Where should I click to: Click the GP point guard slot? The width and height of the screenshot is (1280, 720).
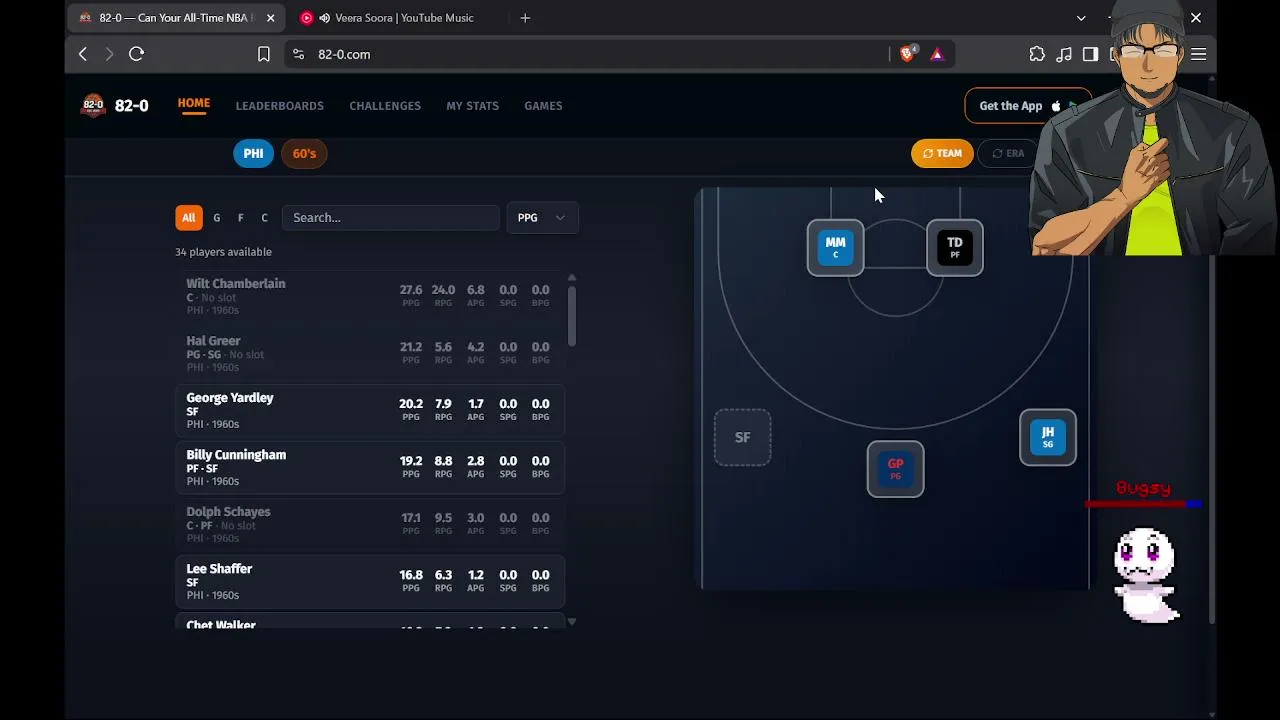click(896, 469)
